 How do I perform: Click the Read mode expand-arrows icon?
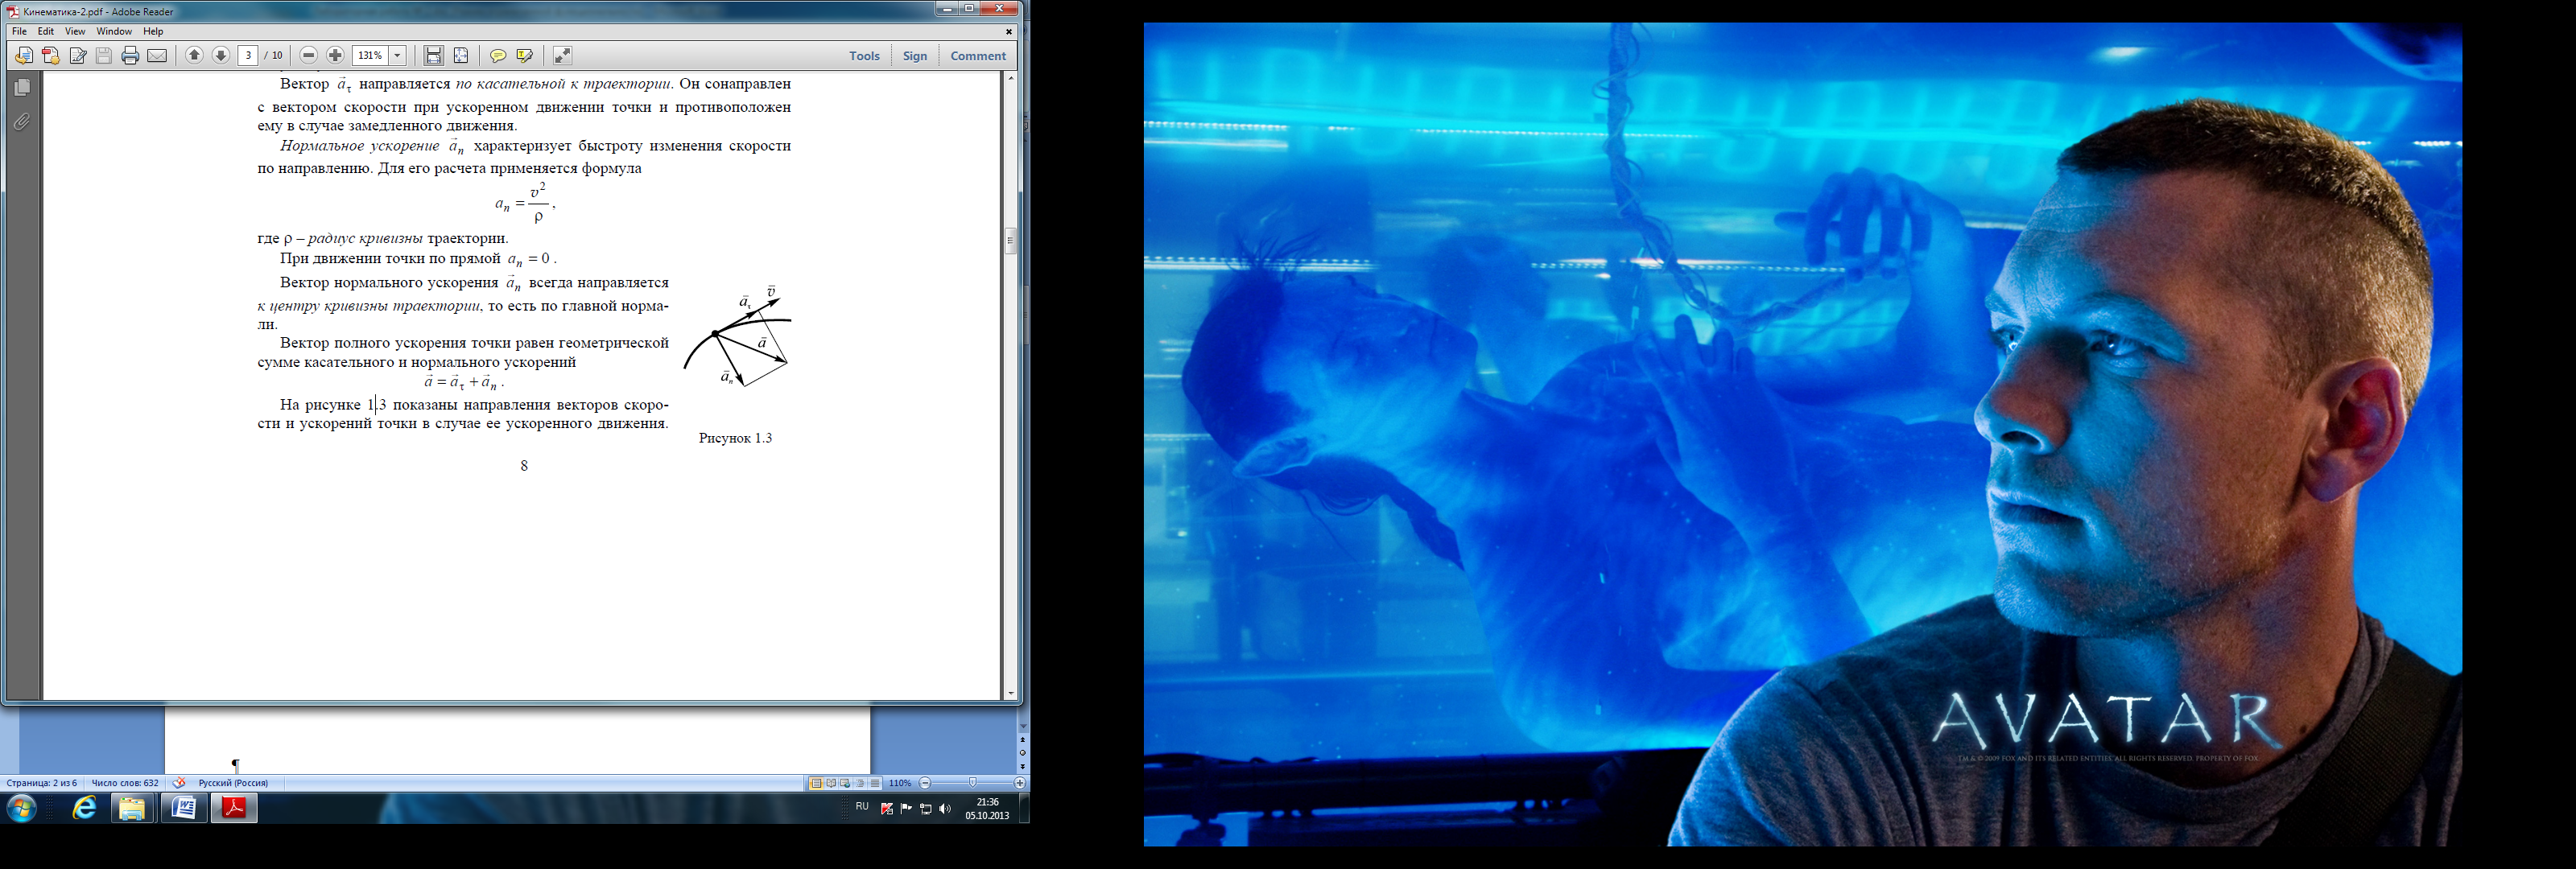[x=562, y=56]
